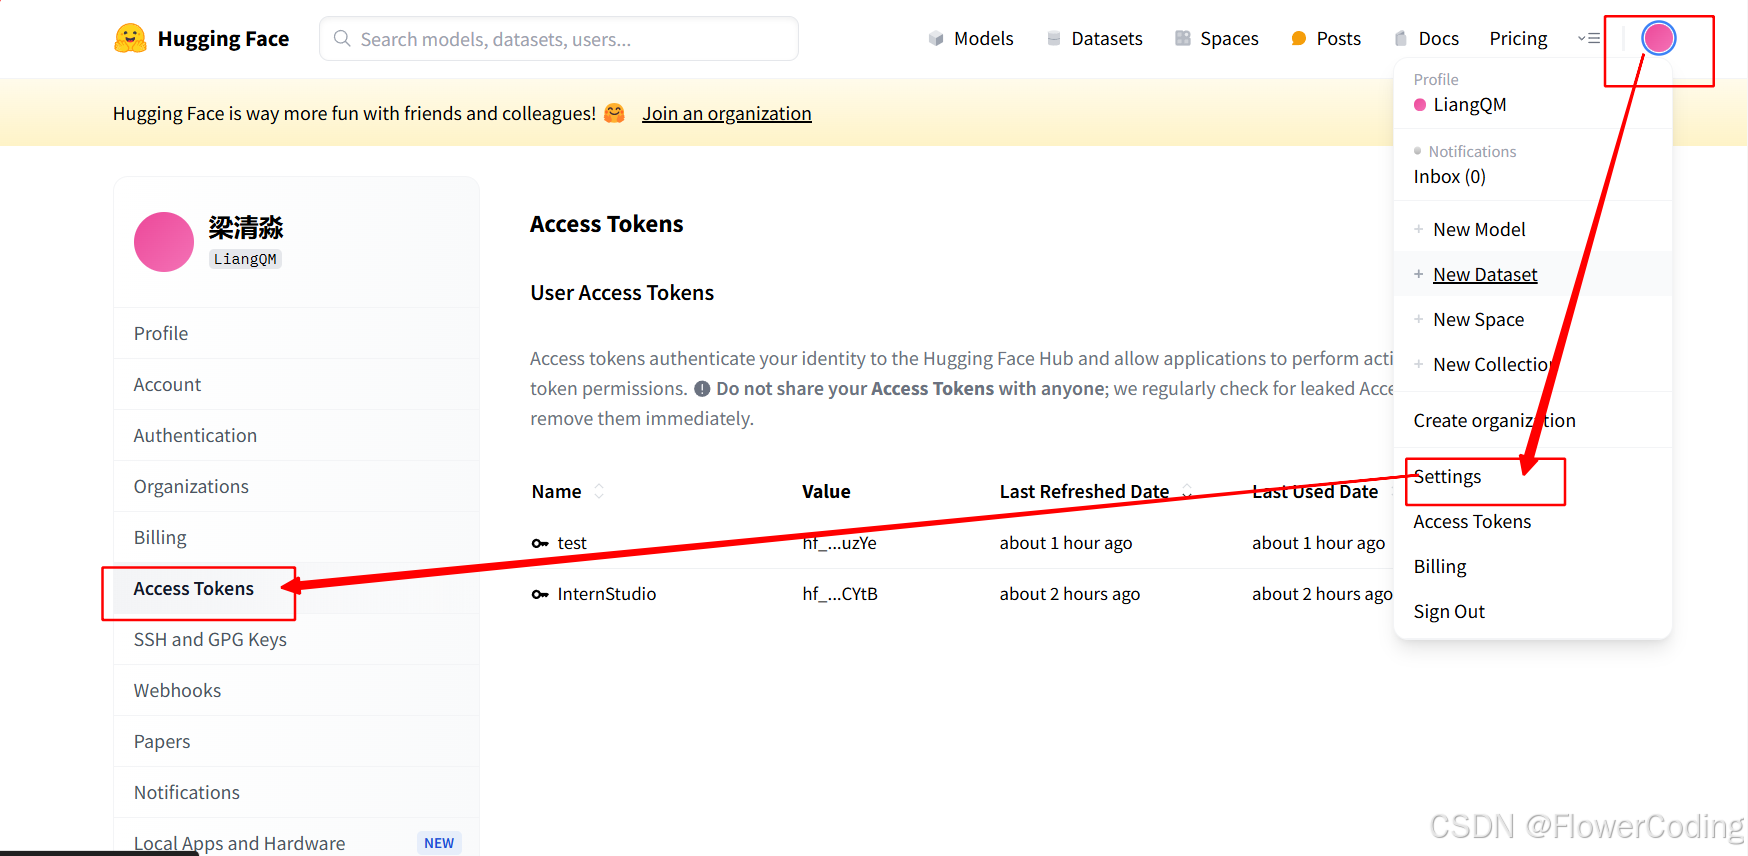The height and width of the screenshot is (856, 1748).
Task: Click the LiangQM username badge in sidebar
Action: (245, 259)
